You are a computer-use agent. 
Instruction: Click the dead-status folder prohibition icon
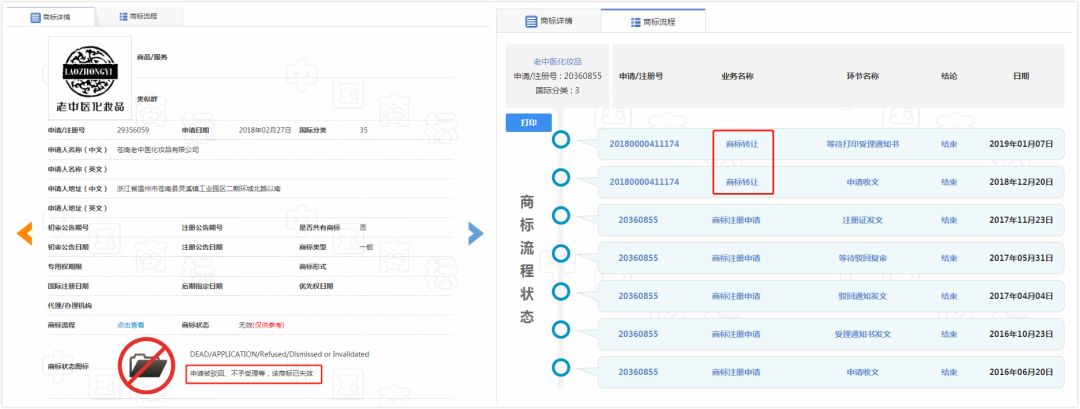(145, 366)
